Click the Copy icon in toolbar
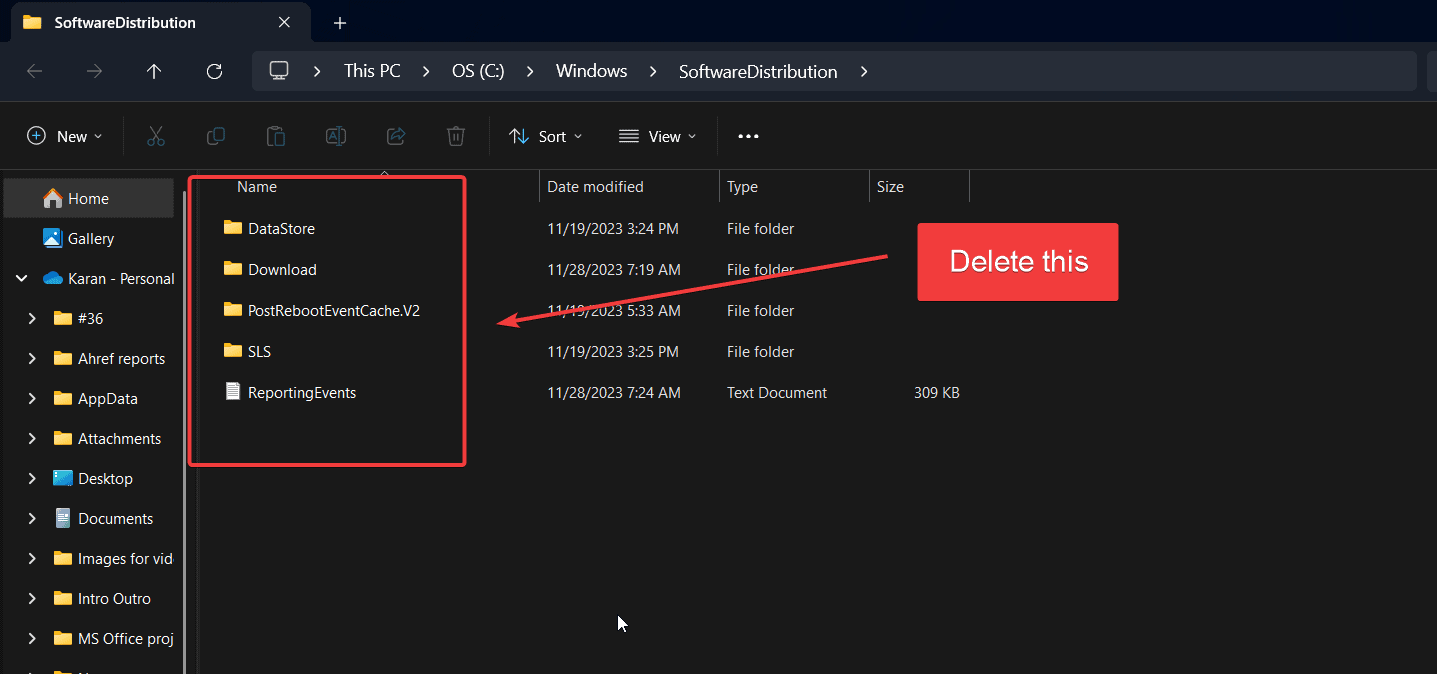Image resolution: width=1437 pixels, height=674 pixels. [x=215, y=136]
